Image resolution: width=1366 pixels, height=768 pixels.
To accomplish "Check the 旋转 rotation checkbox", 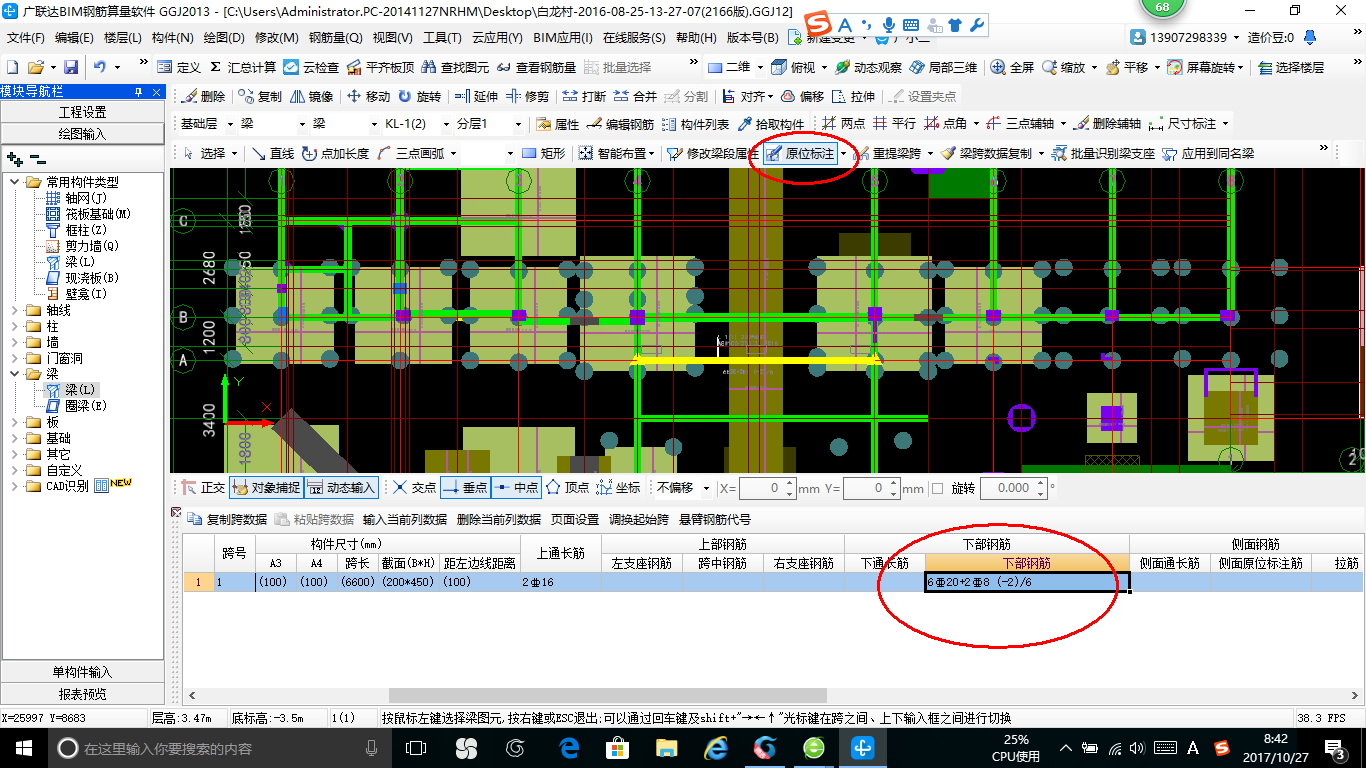I will click(x=937, y=488).
